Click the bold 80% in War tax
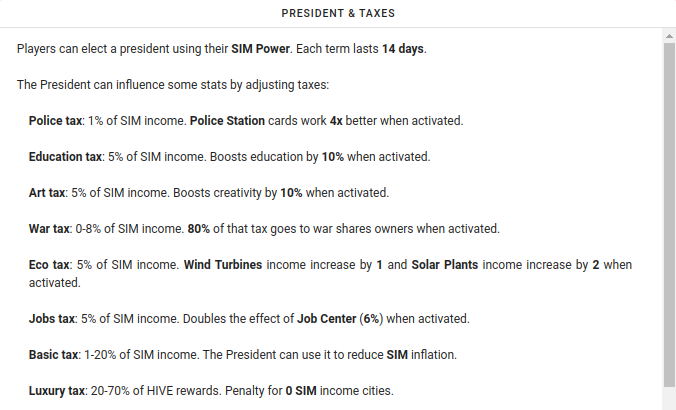Viewport: 676px width, 410px height. pyautogui.click(x=198, y=228)
